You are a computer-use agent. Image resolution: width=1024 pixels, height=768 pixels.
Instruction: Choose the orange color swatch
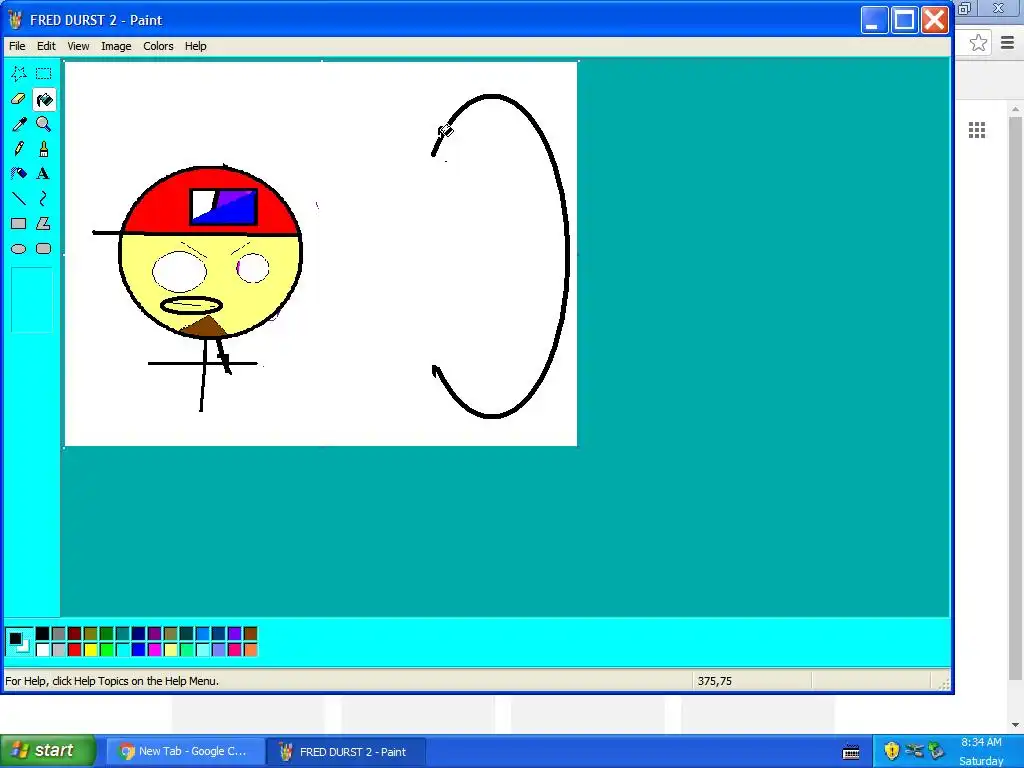click(x=250, y=649)
